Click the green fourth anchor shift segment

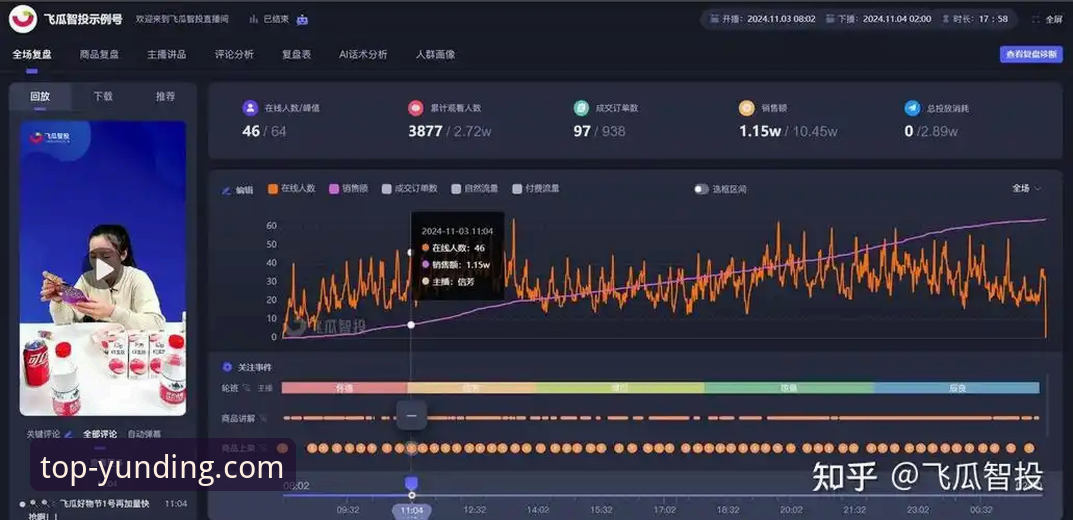click(789, 388)
